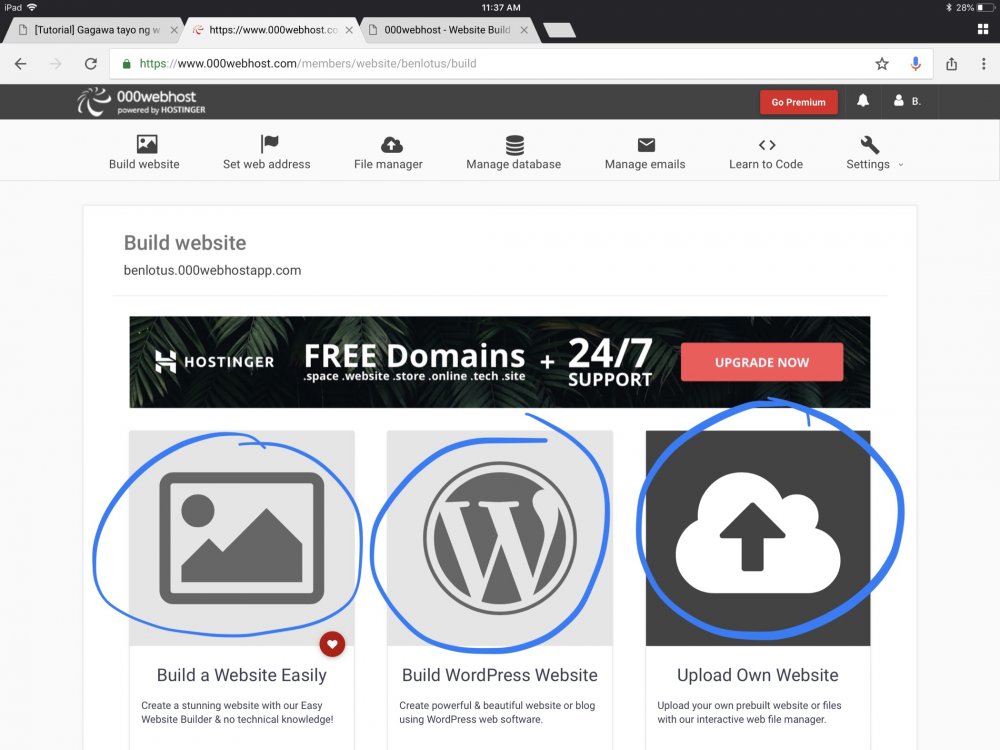The height and width of the screenshot is (750, 1000).
Task: Open Chrome's three-dot menu
Action: 982,64
